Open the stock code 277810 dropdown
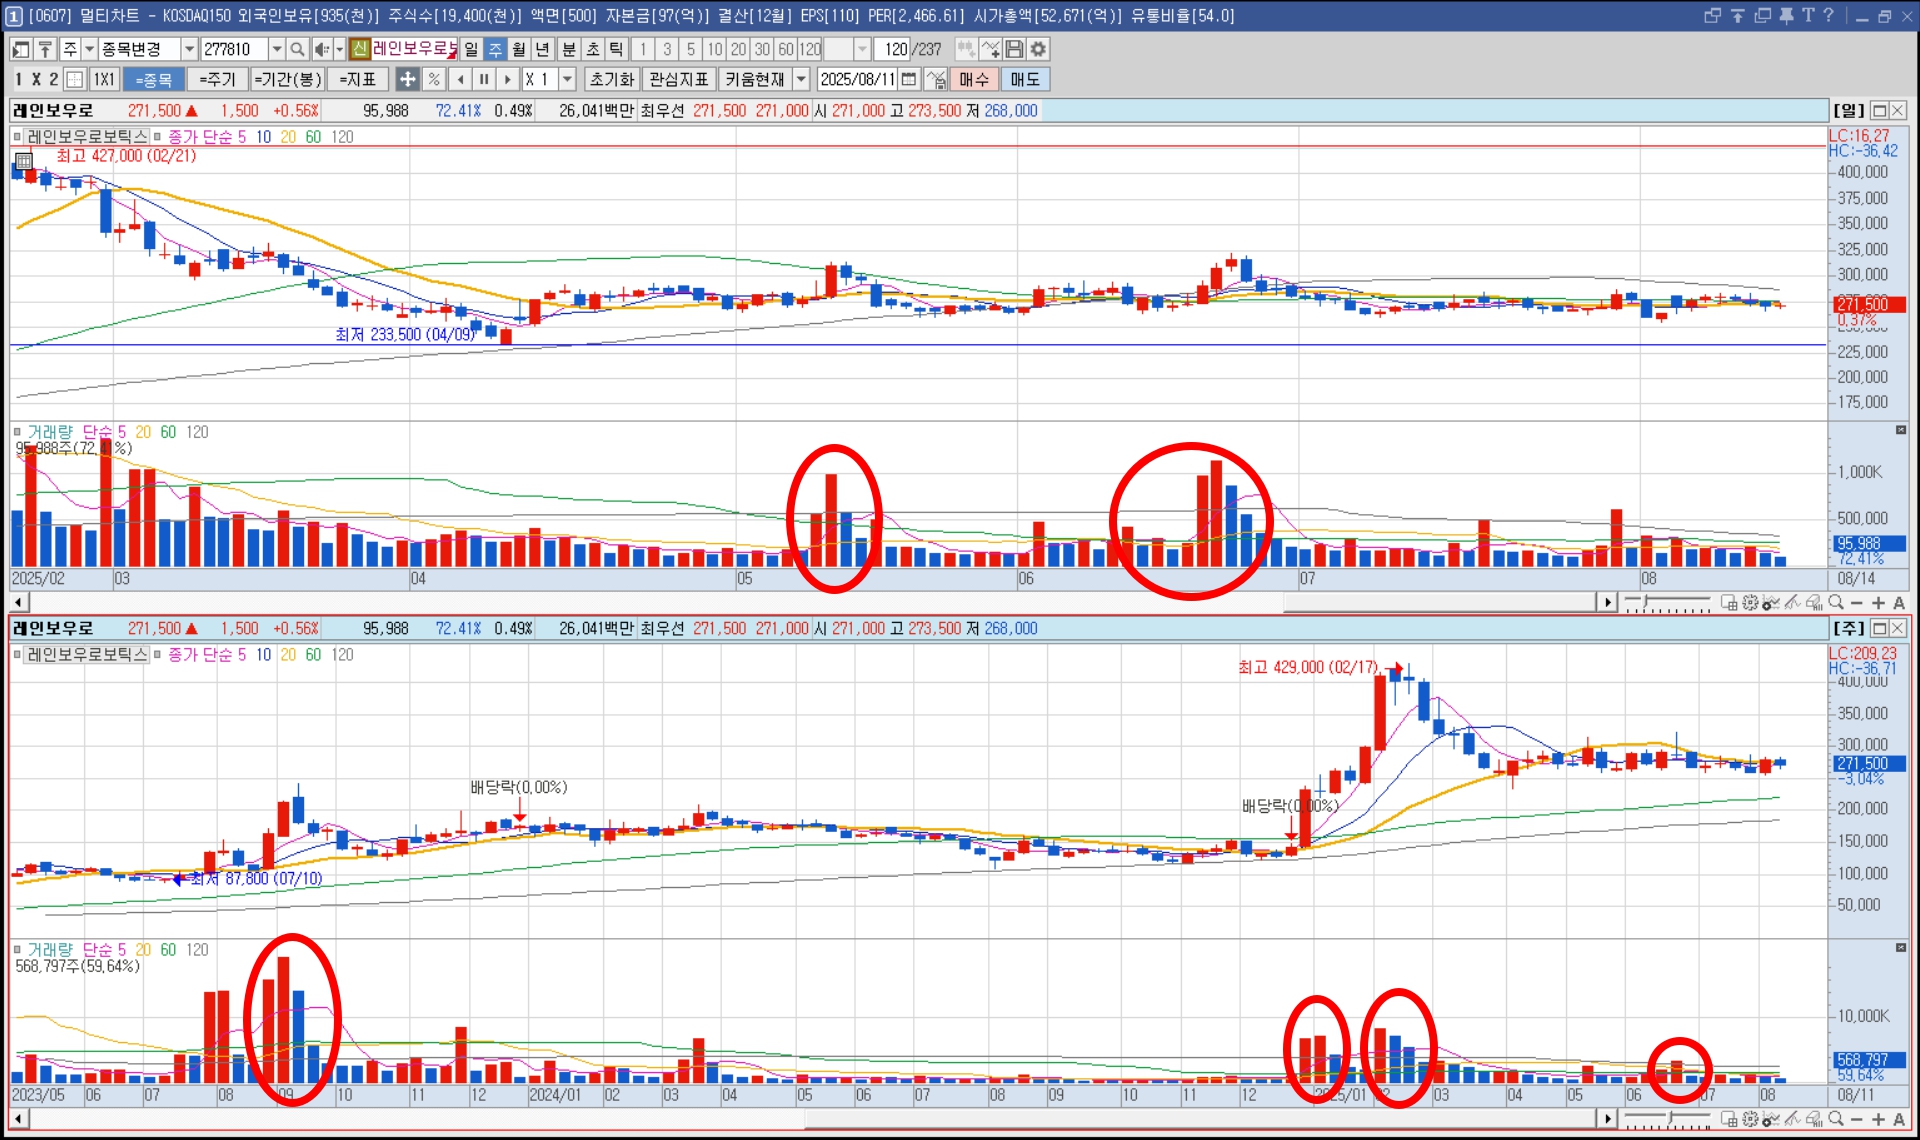The width and height of the screenshot is (1920, 1140). pos(277,49)
